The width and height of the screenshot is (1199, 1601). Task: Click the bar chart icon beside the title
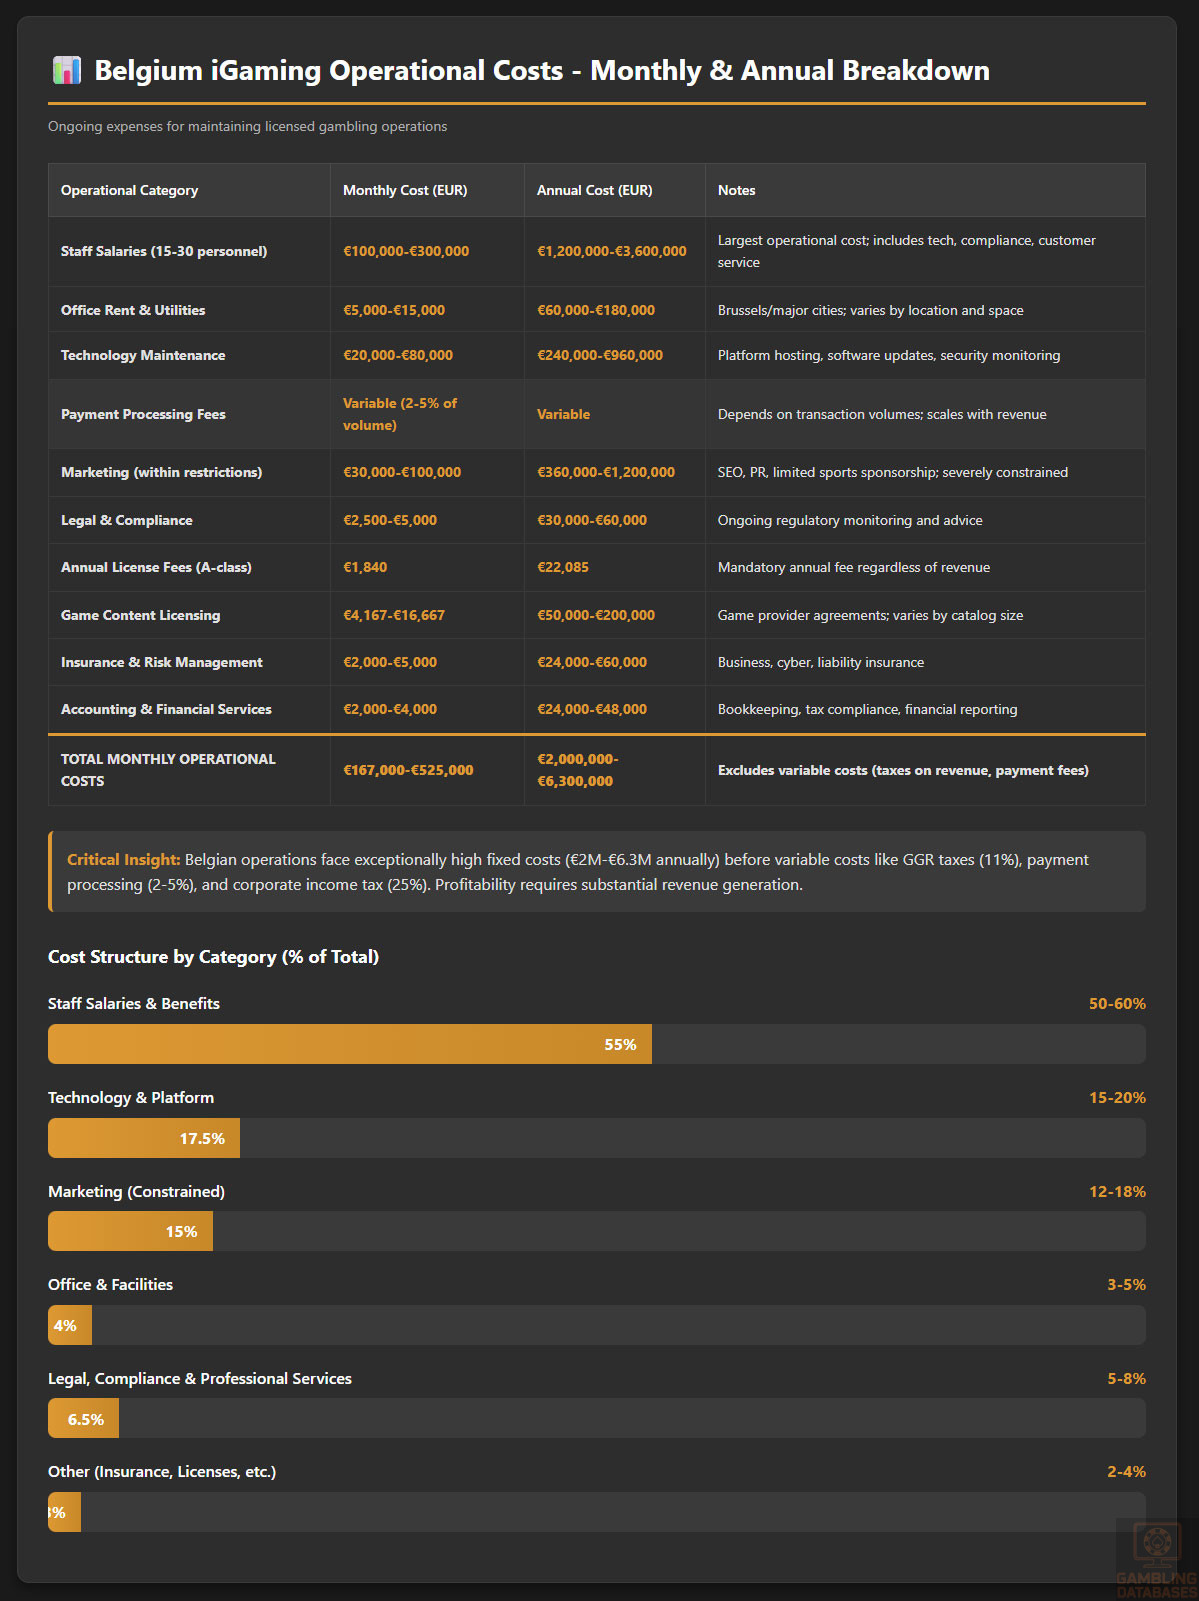[66, 71]
